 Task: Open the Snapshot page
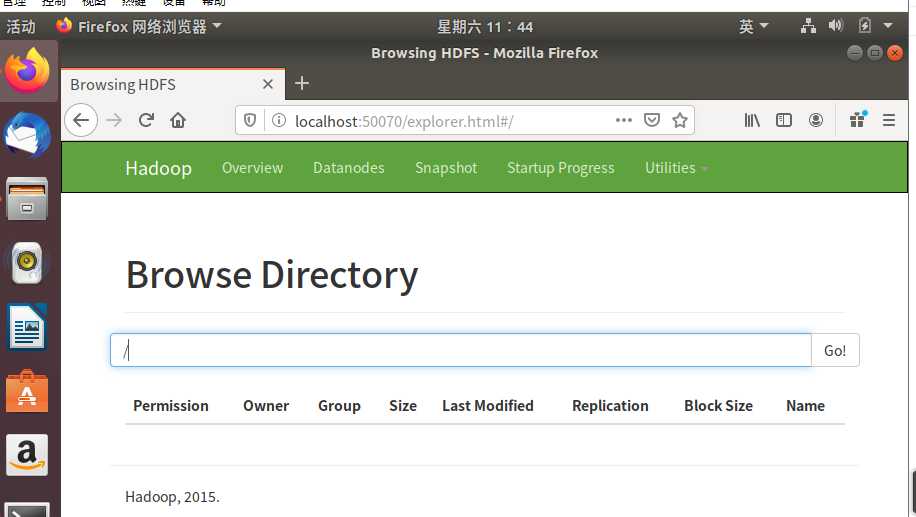click(446, 168)
